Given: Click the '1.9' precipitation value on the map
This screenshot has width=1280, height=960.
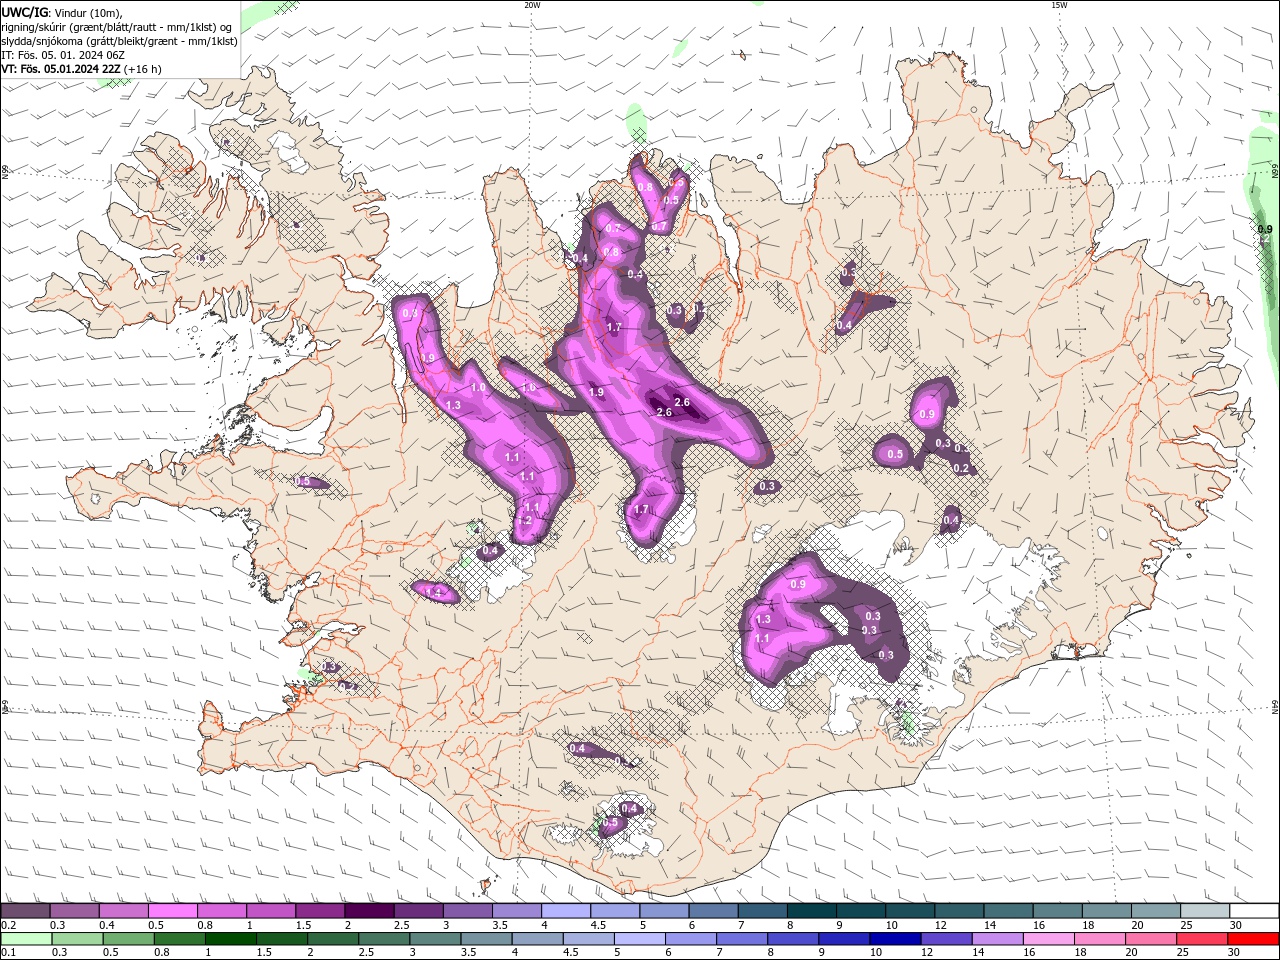Looking at the screenshot, I should pyautogui.click(x=597, y=393).
